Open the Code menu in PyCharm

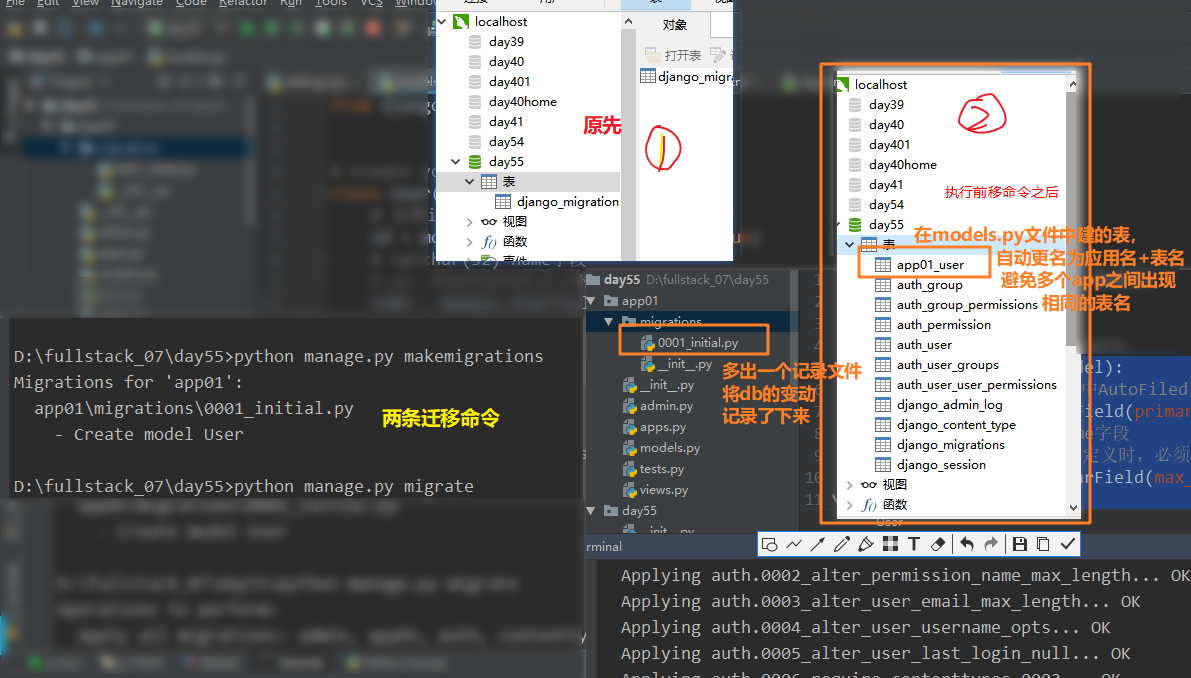[191, 3]
